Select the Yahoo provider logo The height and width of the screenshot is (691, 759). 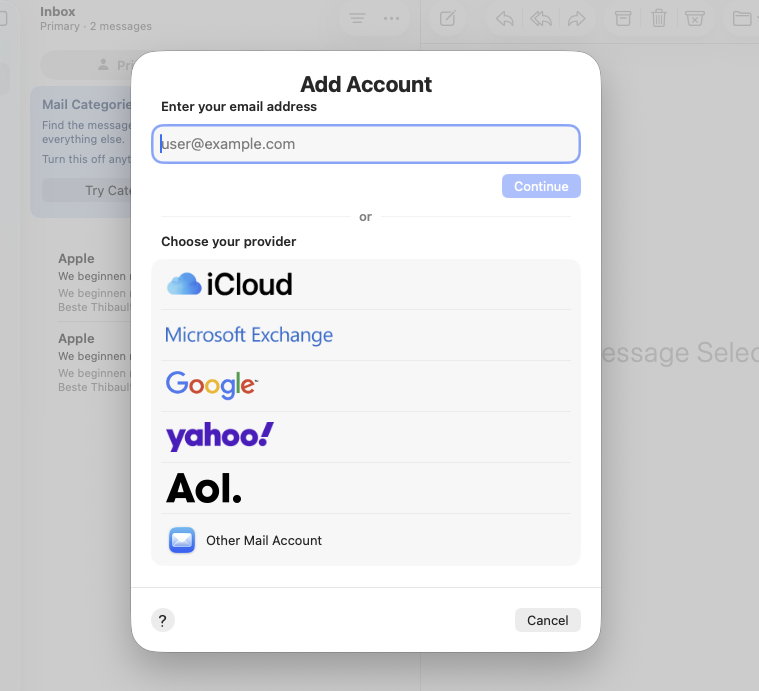click(x=219, y=436)
